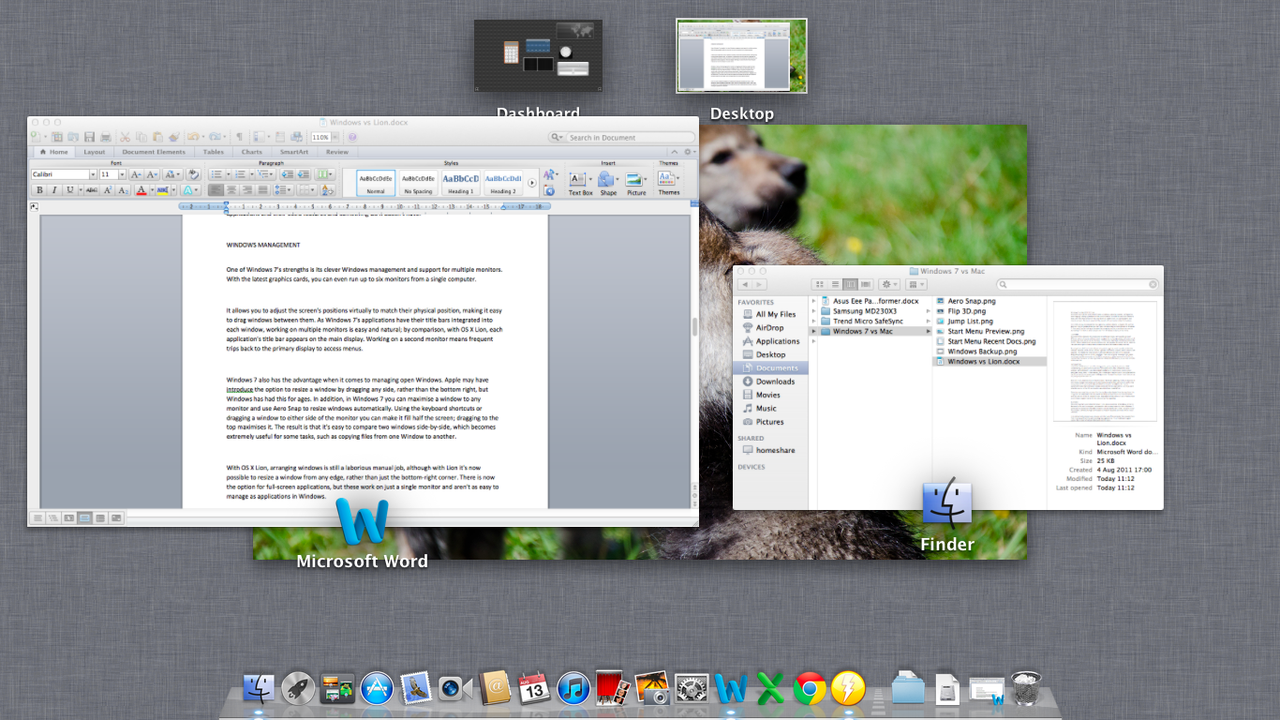Open the Finder action gear dropdown
This screenshot has height=720, width=1280.
889,284
